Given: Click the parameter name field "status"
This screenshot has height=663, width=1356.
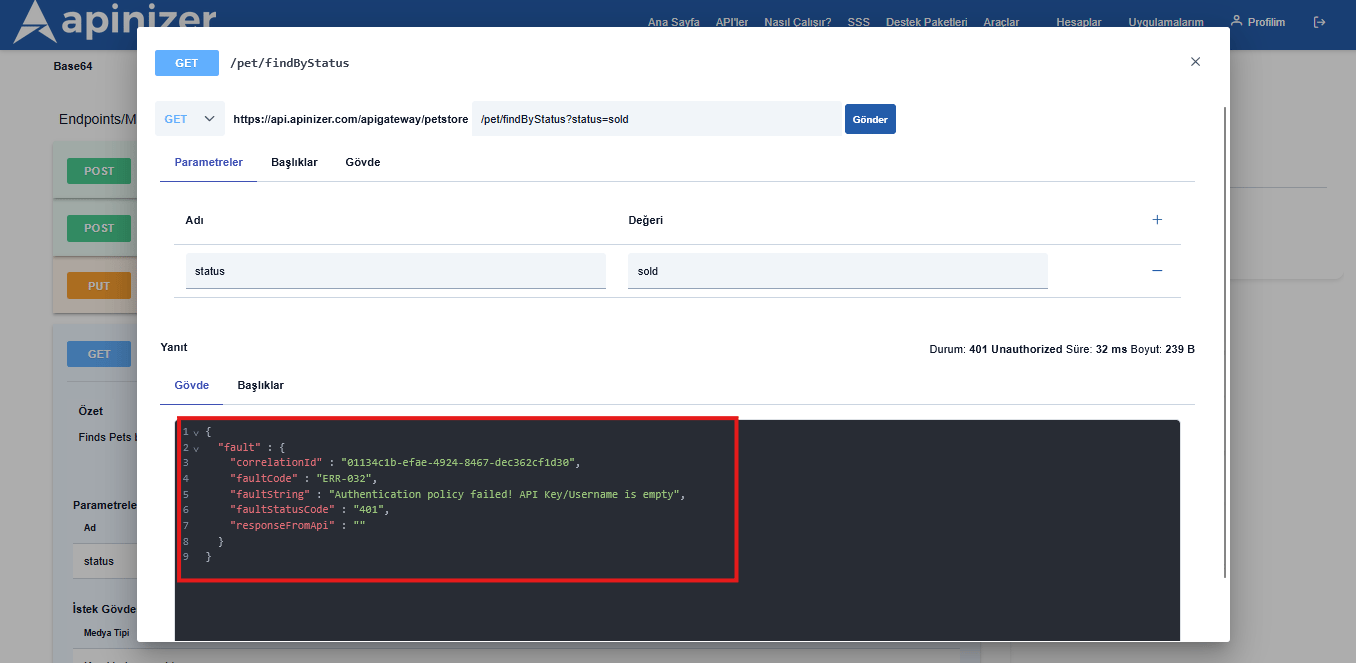Looking at the screenshot, I should pyautogui.click(x=396, y=271).
